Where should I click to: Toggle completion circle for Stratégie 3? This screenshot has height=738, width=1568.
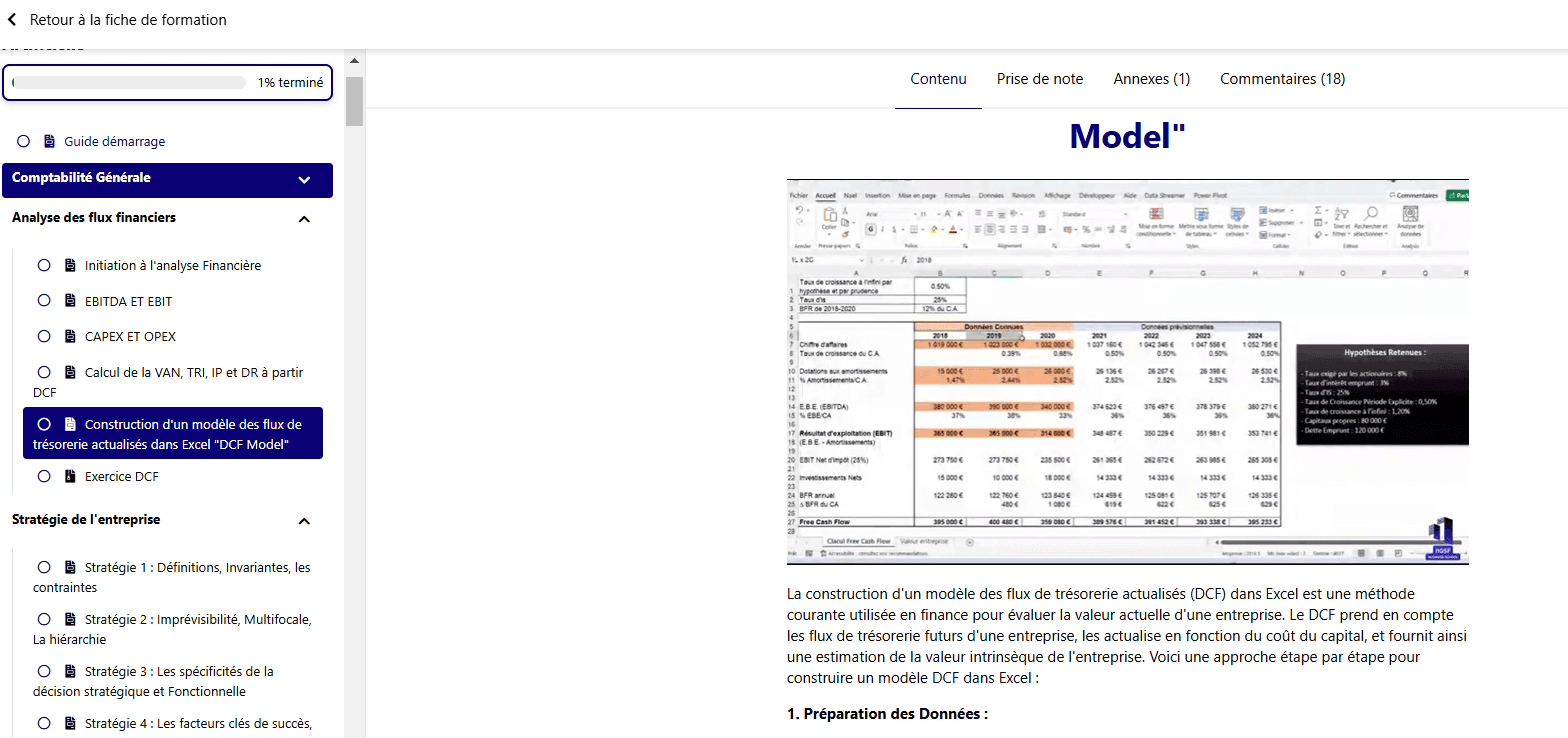[x=44, y=672]
